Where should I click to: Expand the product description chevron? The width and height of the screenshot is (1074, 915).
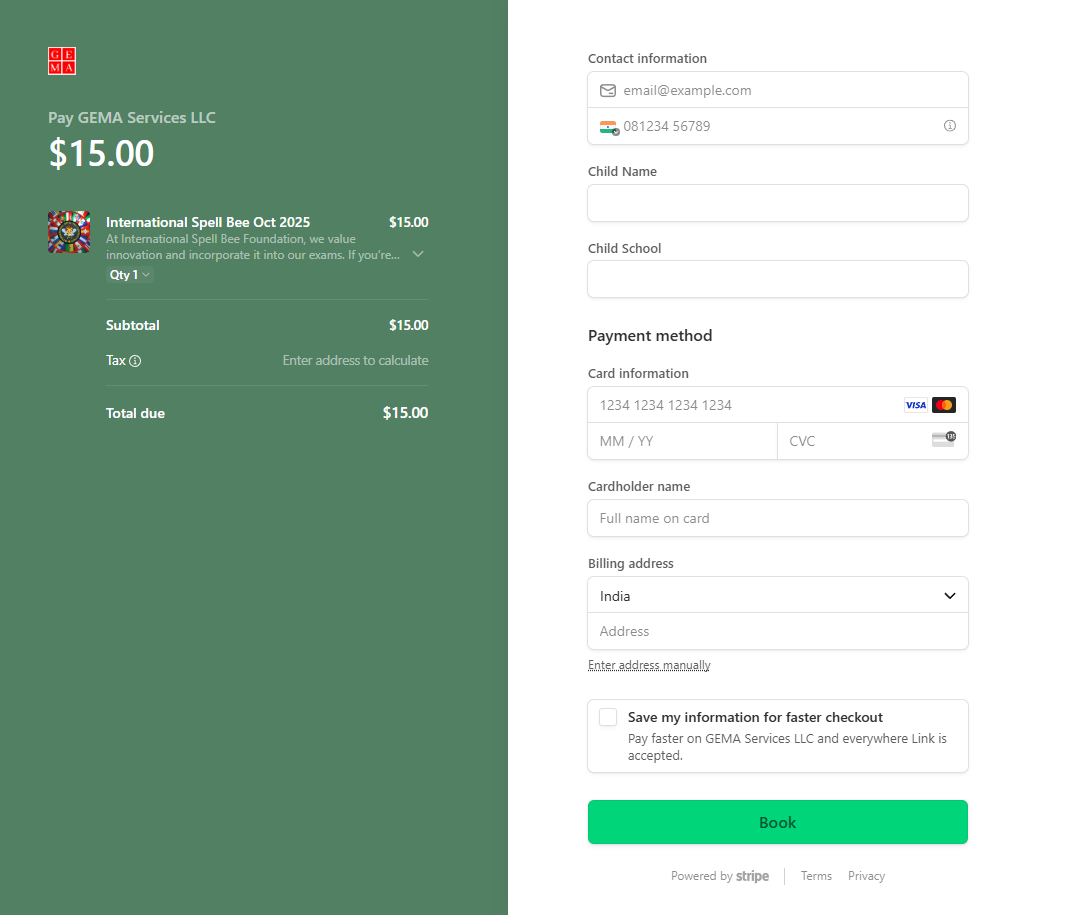click(x=418, y=254)
